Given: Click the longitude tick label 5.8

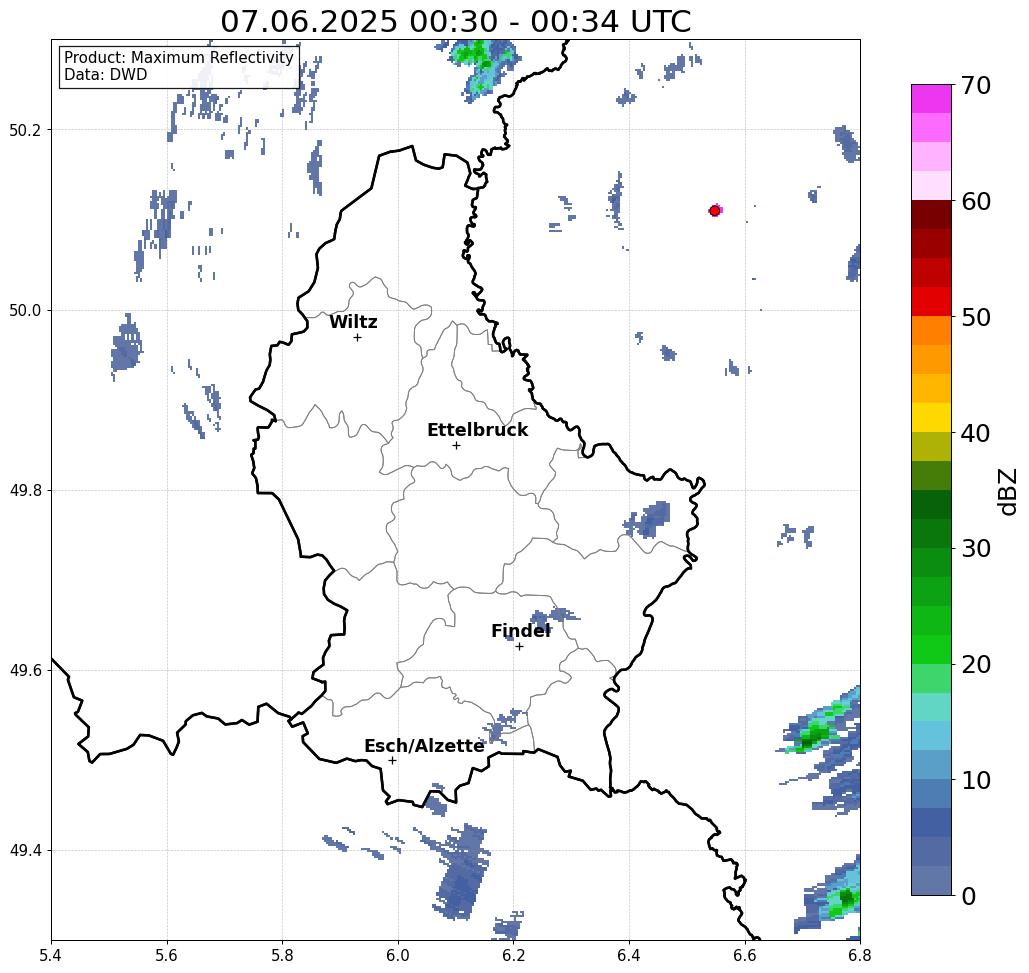Looking at the screenshot, I should 282,955.
